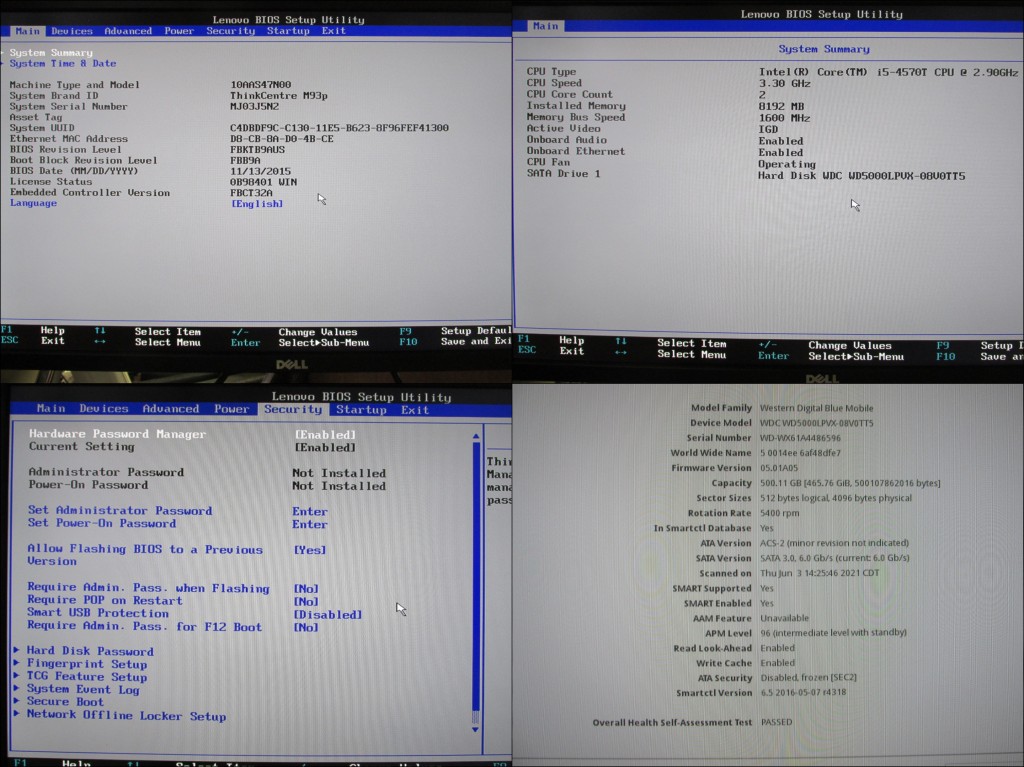Toggle Allow Flashing BIOS to a Previous Version [Yes]
Image resolution: width=1024 pixels, height=767 pixels.
coord(310,550)
